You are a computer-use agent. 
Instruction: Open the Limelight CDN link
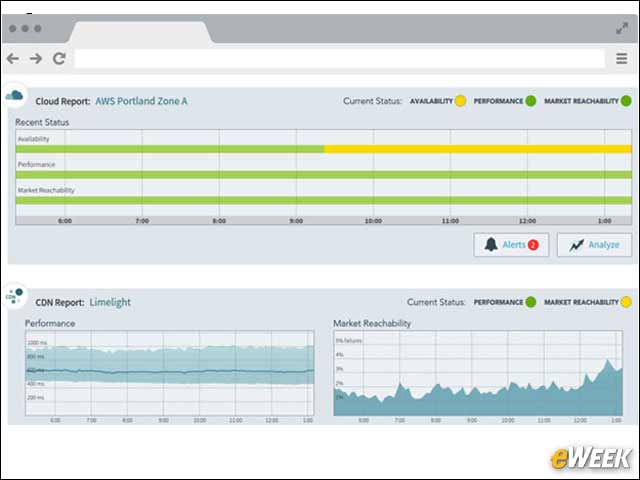point(110,302)
